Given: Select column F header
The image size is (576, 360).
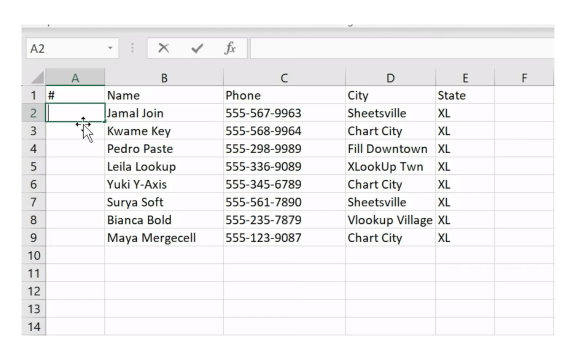Looking at the screenshot, I should coord(524,78).
